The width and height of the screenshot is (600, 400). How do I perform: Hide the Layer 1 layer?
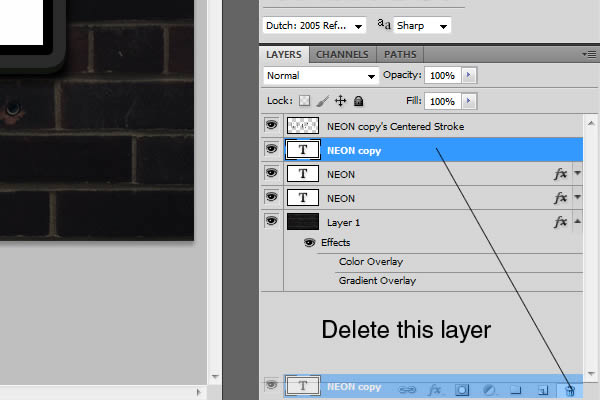coord(271,222)
